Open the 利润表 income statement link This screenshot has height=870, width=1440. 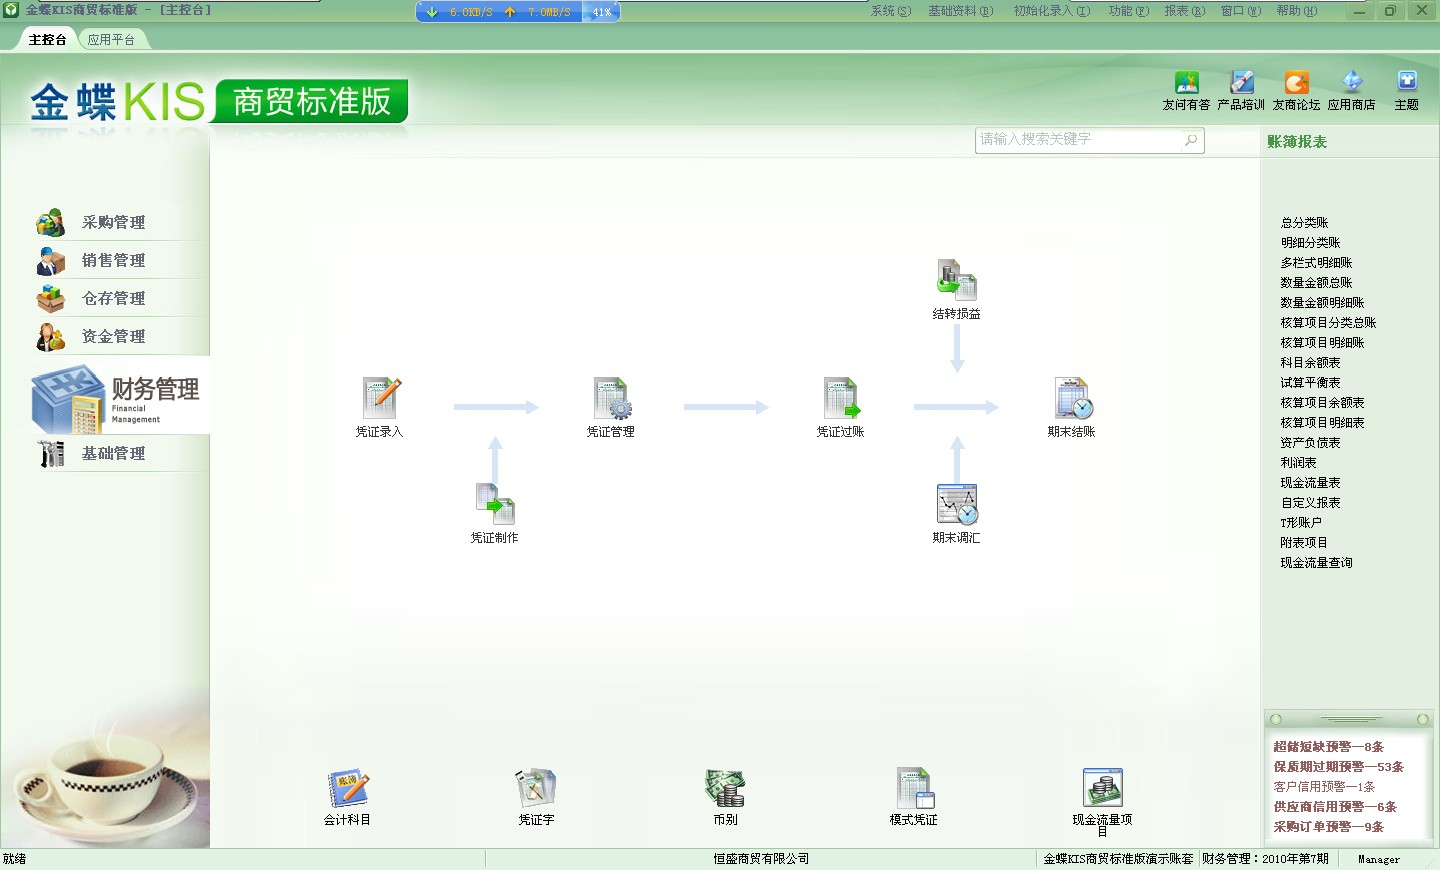(x=1298, y=463)
